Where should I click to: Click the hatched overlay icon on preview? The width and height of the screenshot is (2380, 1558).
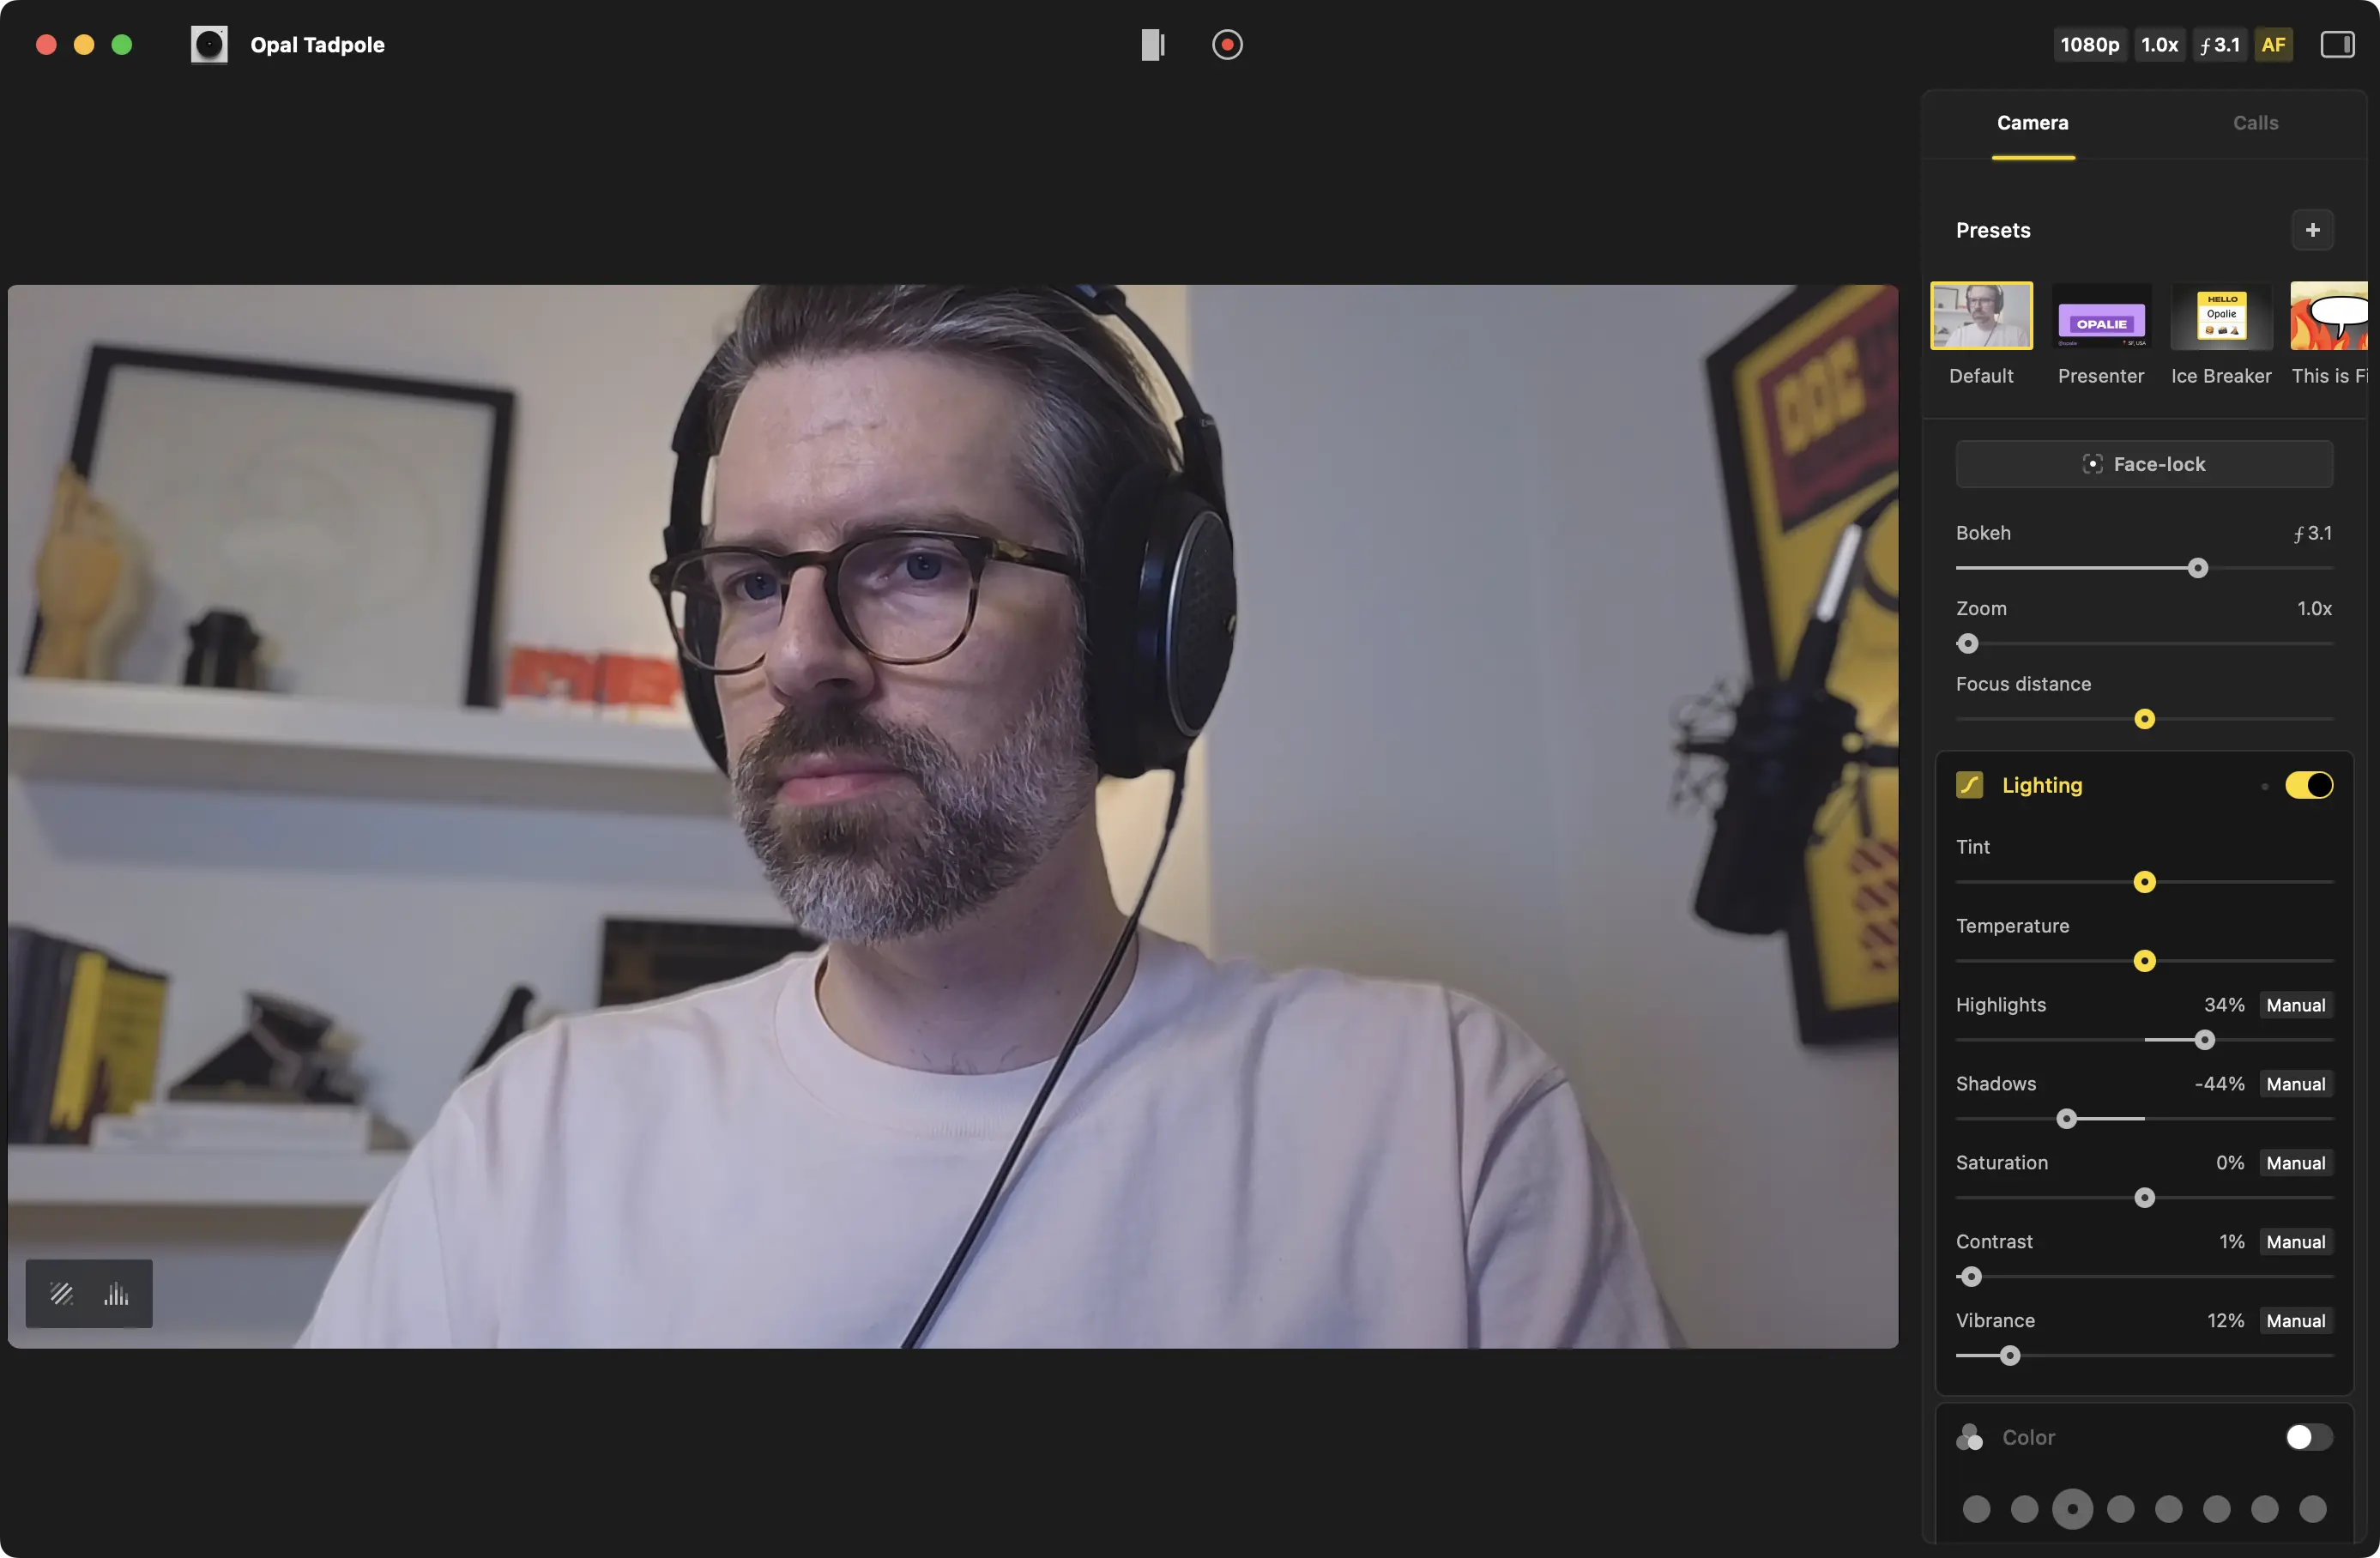pos(62,1294)
